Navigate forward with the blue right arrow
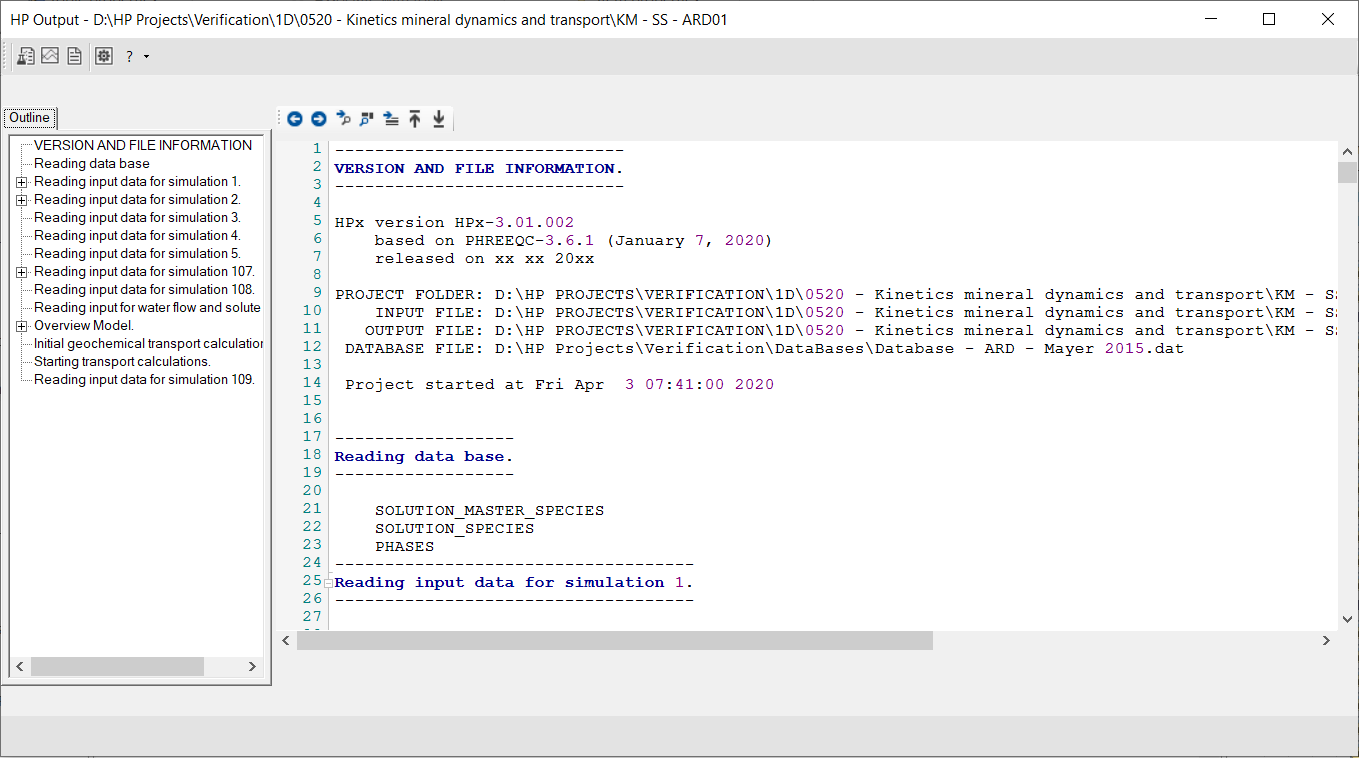 319,119
